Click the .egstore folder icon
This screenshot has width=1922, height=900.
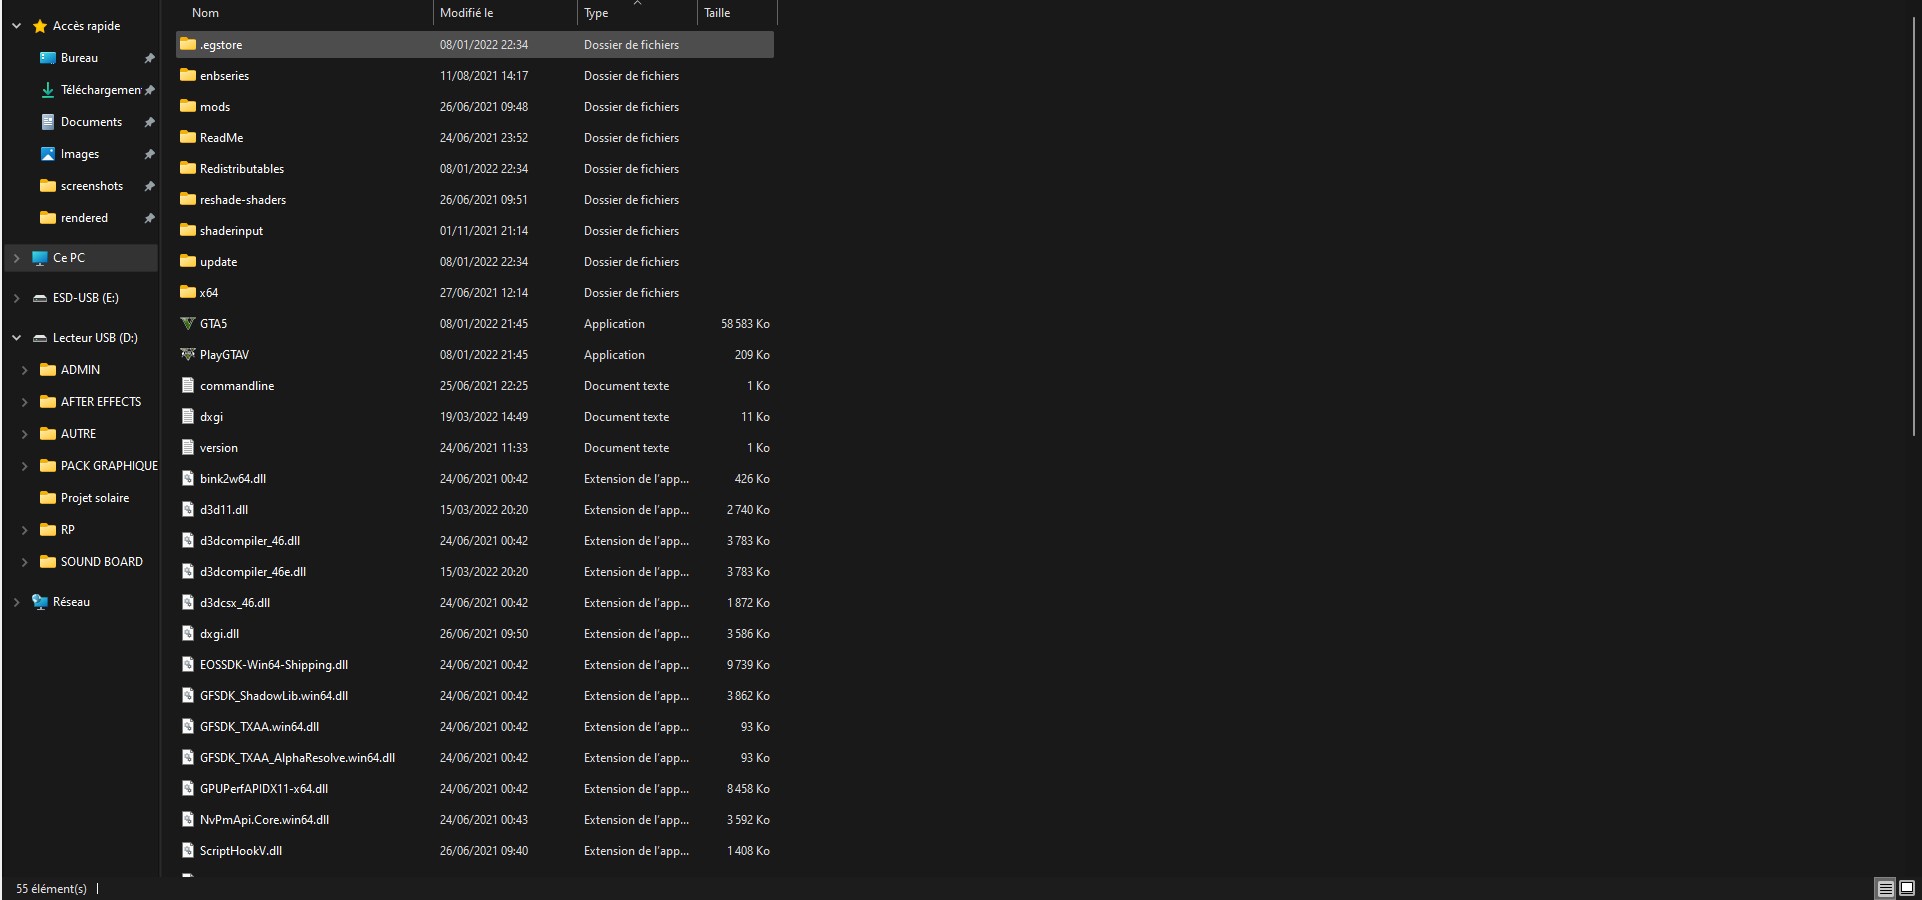click(x=187, y=45)
